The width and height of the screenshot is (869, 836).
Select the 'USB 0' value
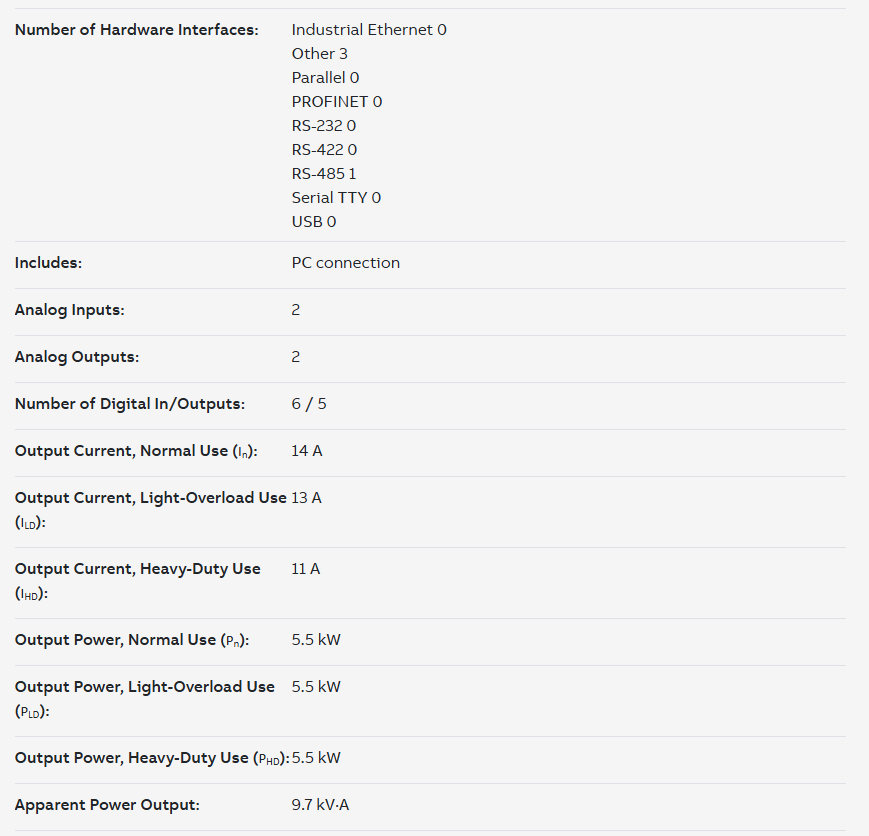point(314,222)
